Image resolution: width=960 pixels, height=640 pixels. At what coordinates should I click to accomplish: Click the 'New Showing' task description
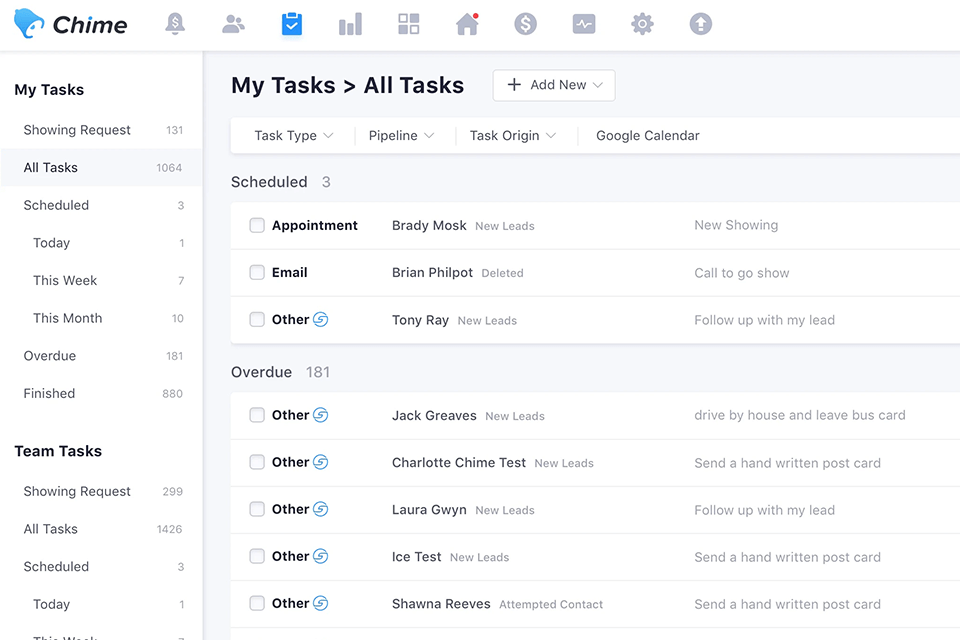tap(736, 225)
